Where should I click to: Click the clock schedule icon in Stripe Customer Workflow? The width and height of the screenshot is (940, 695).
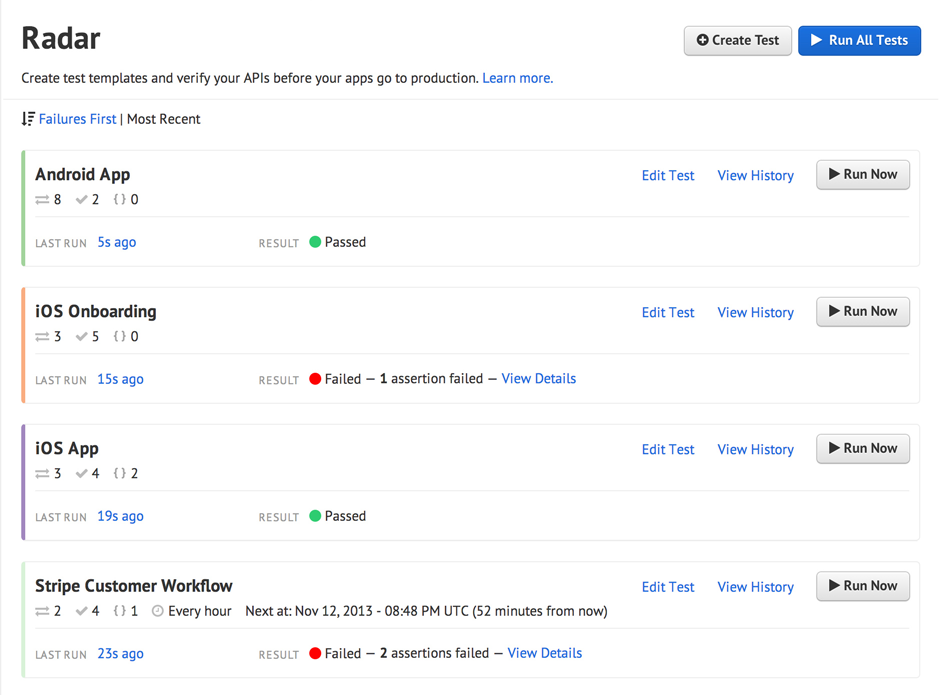pyautogui.click(x=157, y=611)
